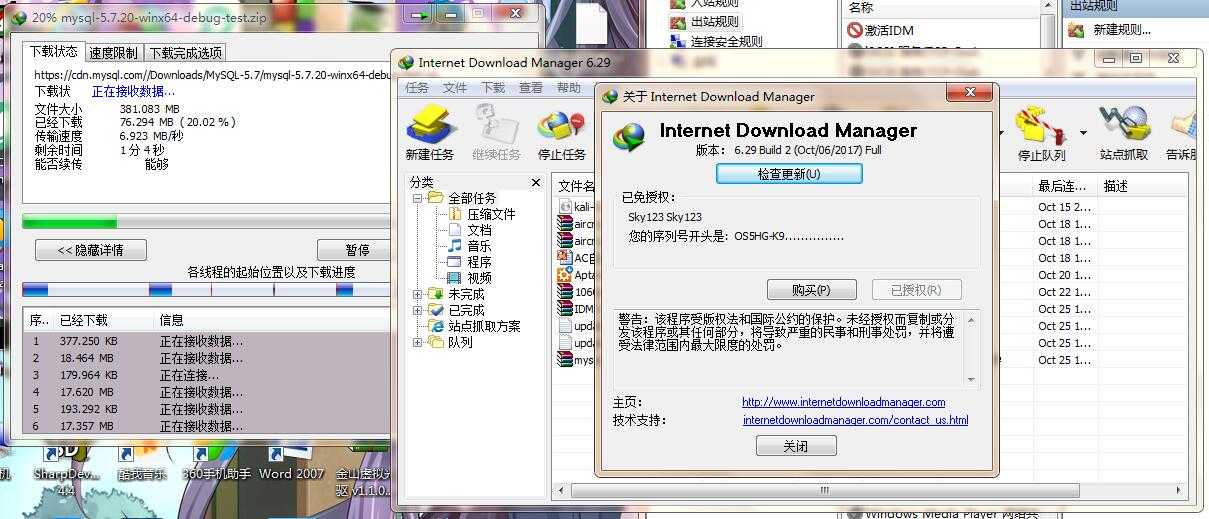Click the 购买(P) button
The image size is (1209, 519).
click(x=811, y=290)
